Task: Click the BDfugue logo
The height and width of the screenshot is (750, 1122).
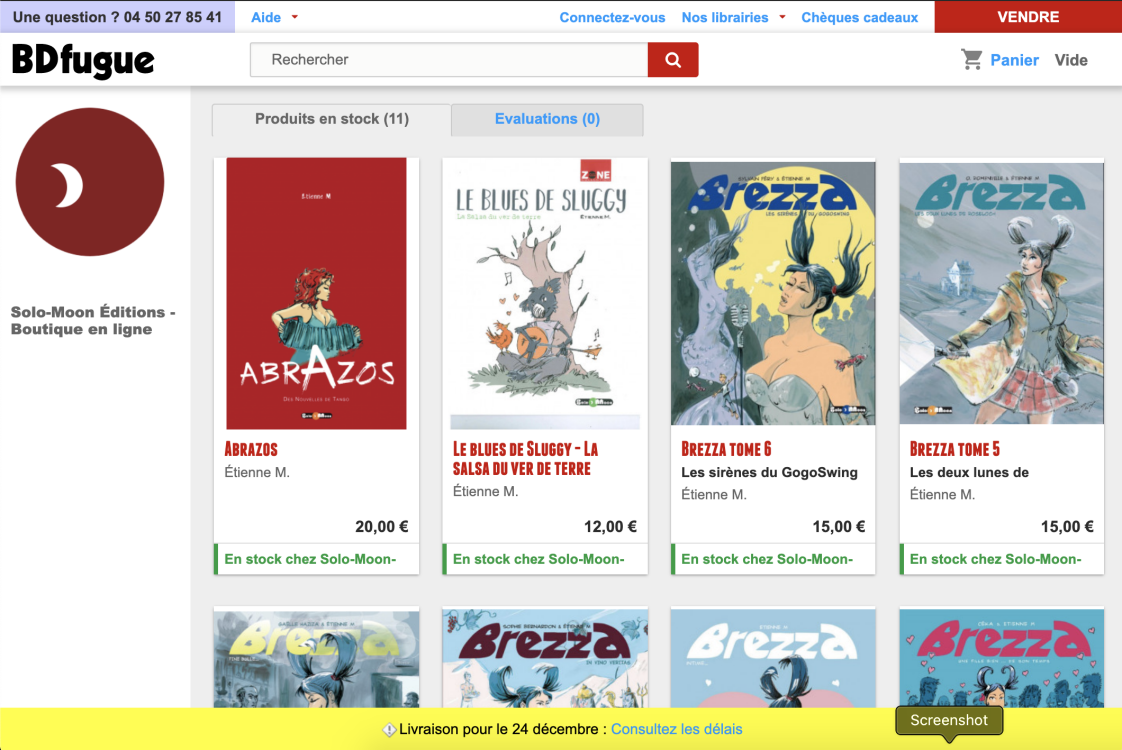Action: [x=83, y=60]
